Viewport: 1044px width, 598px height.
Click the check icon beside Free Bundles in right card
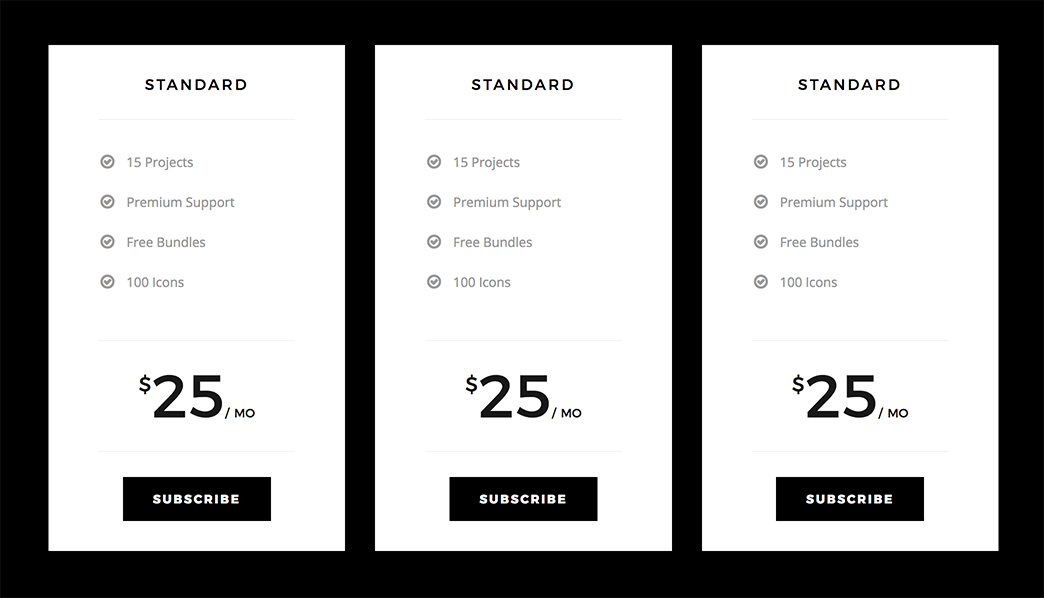coord(761,242)
